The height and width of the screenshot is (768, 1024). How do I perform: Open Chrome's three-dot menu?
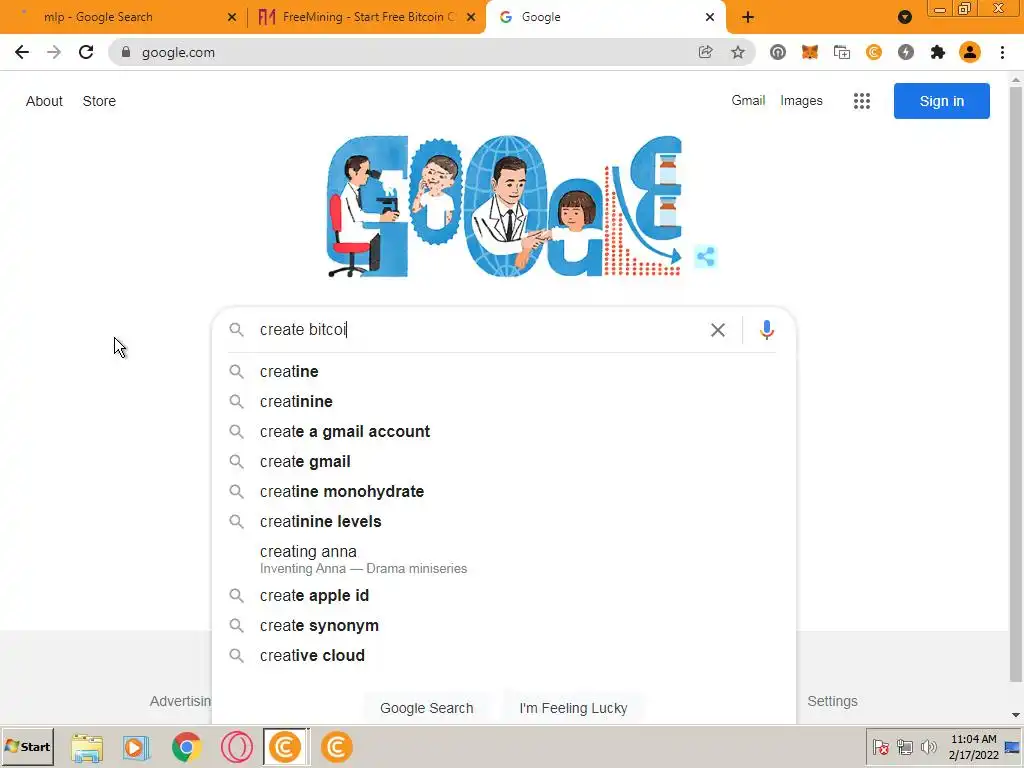tap(1002, 52)
